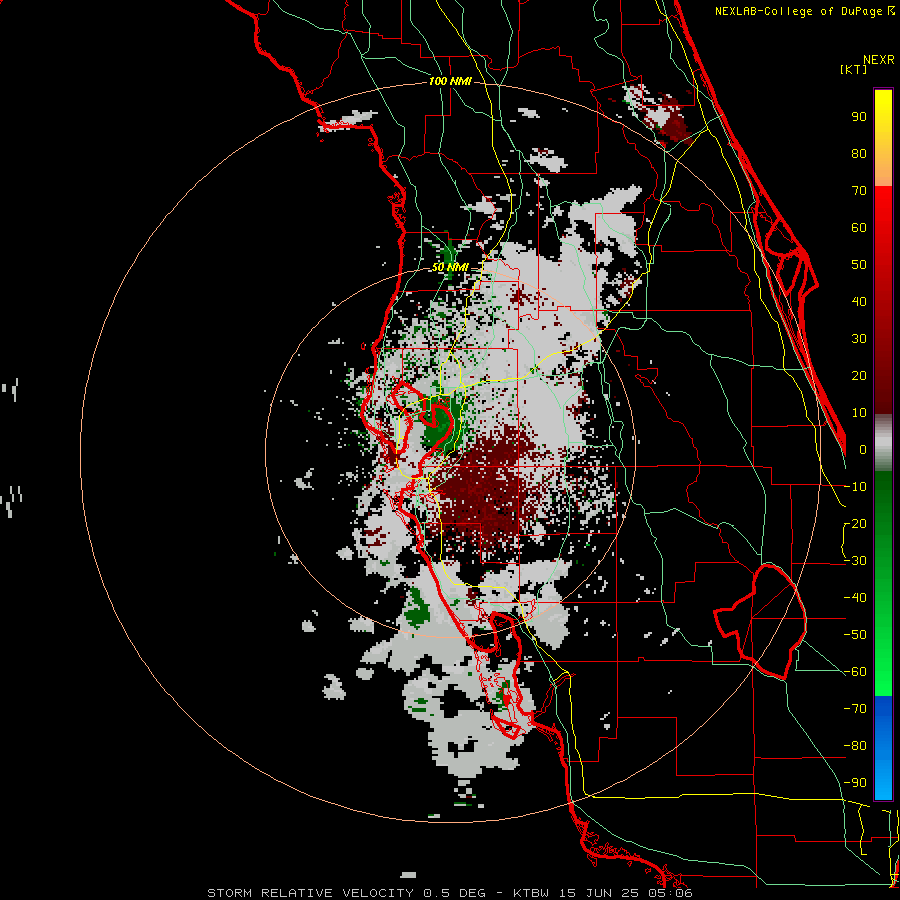Click the -50 value on velocity scale

pos(855,635)
